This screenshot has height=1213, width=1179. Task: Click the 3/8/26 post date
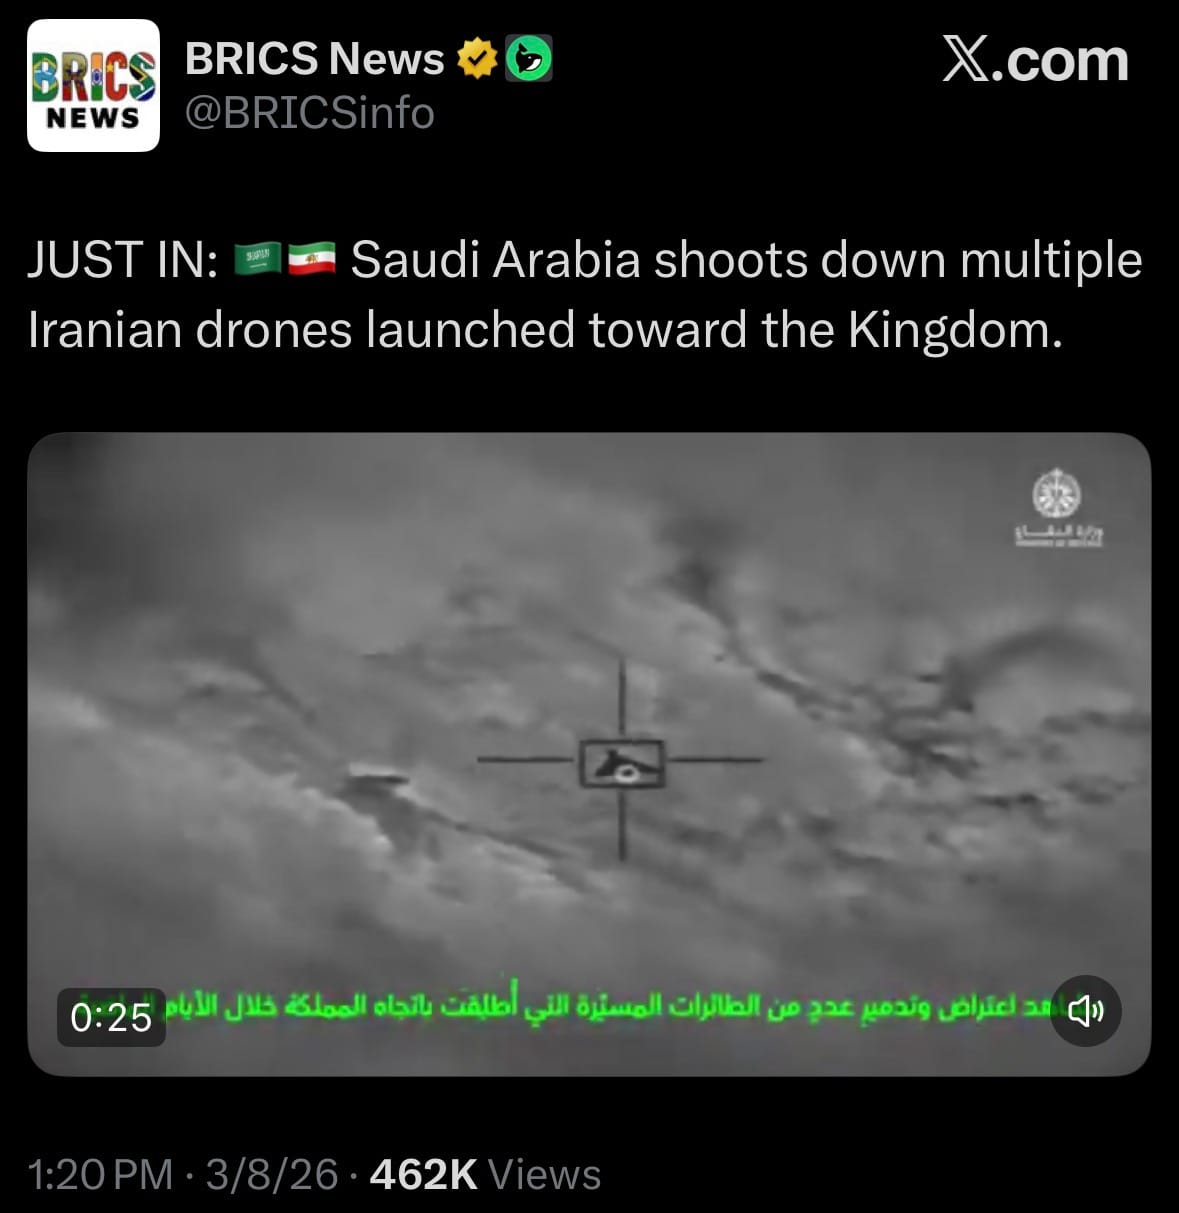pos(272,1174)
